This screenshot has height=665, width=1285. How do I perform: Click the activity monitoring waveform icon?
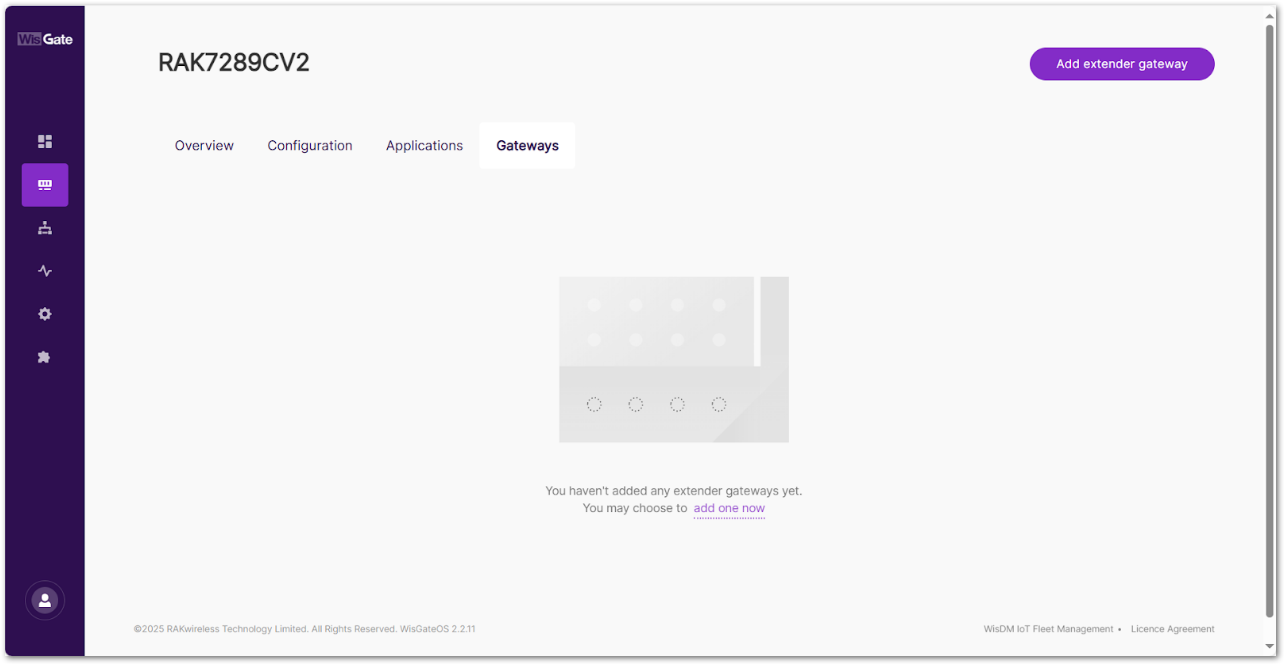[44, 271]
